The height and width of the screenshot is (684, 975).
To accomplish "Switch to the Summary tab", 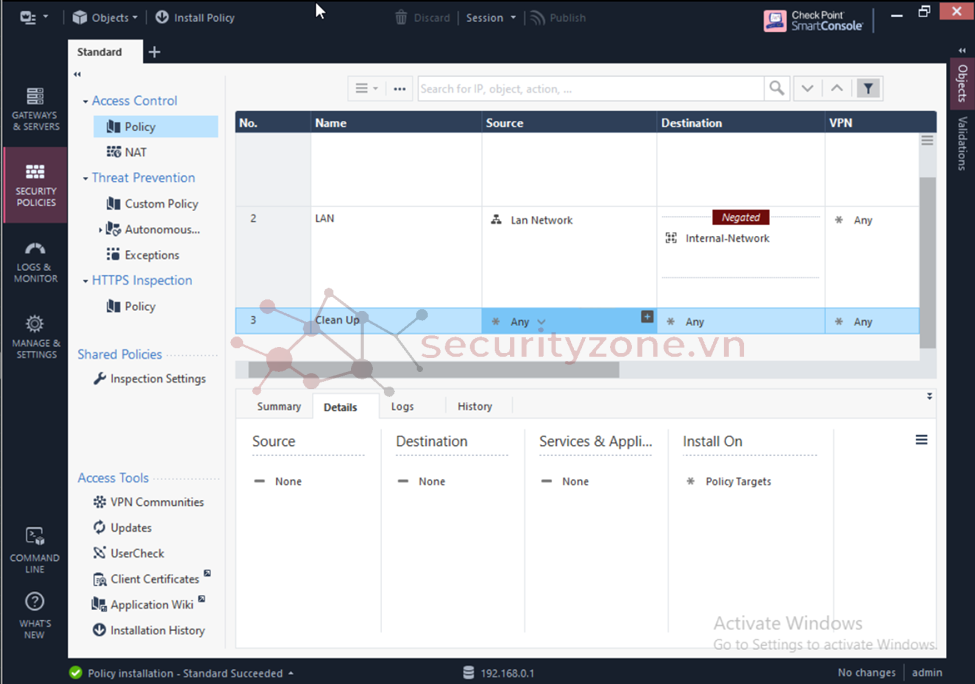I will coord(279,406).
